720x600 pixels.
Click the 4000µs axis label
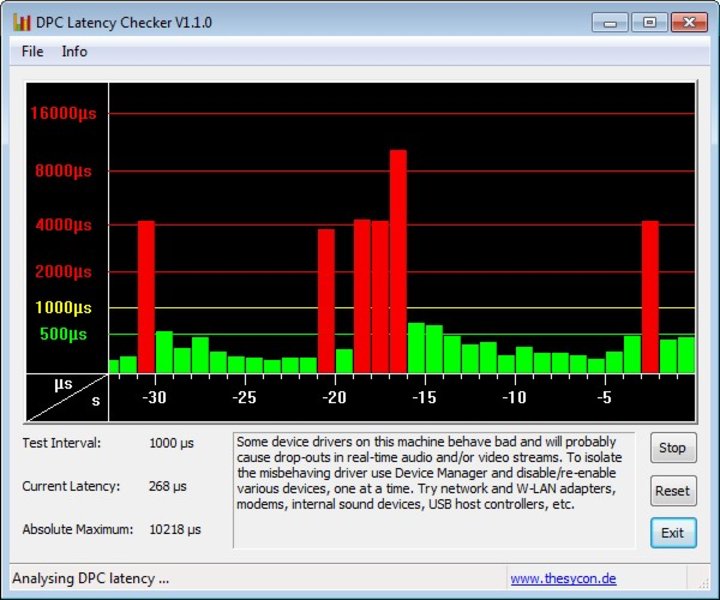[x=63, y=225]
